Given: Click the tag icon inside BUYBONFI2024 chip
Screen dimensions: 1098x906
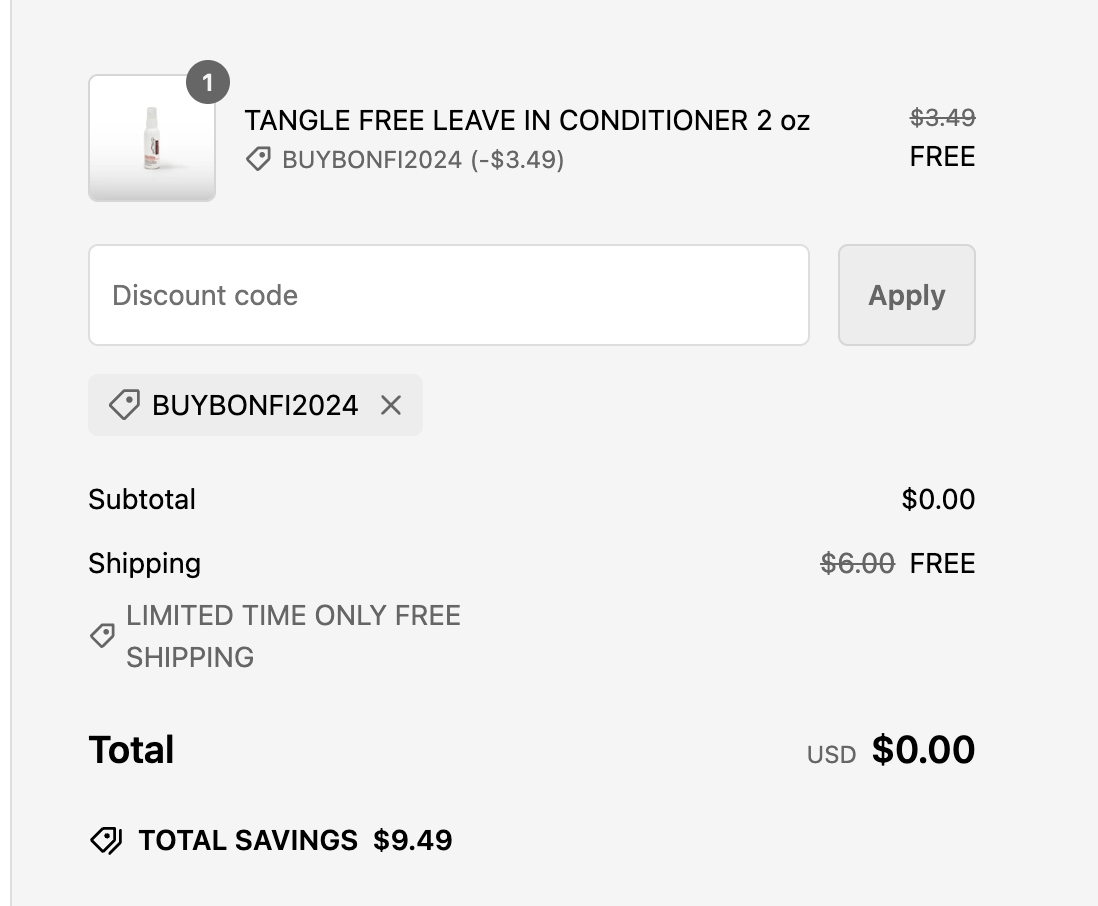Looking at the screenshot, I should 124,405.
